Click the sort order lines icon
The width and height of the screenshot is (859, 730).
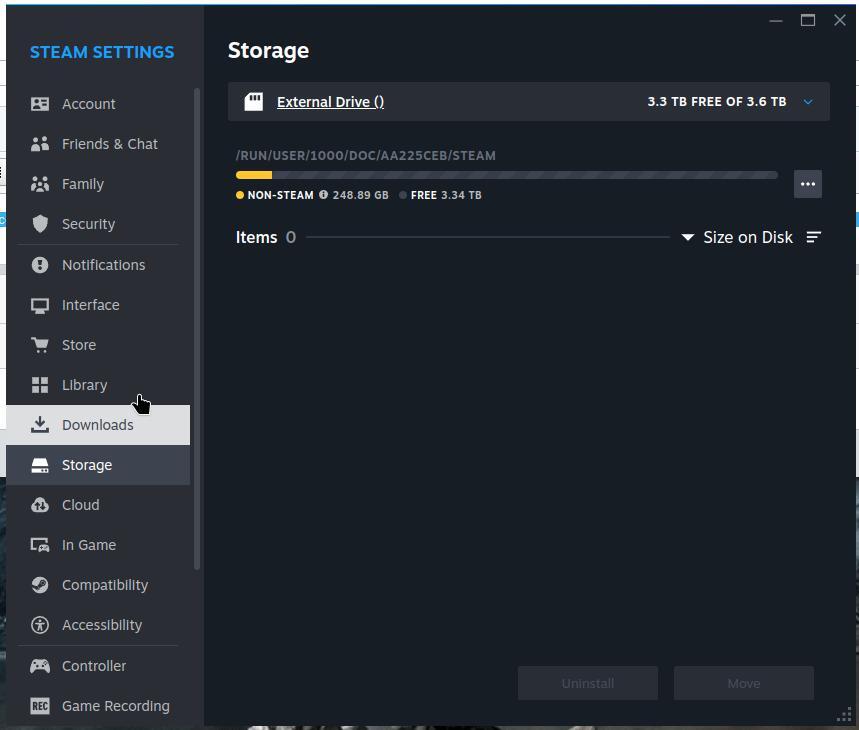(x=814, y=237)
